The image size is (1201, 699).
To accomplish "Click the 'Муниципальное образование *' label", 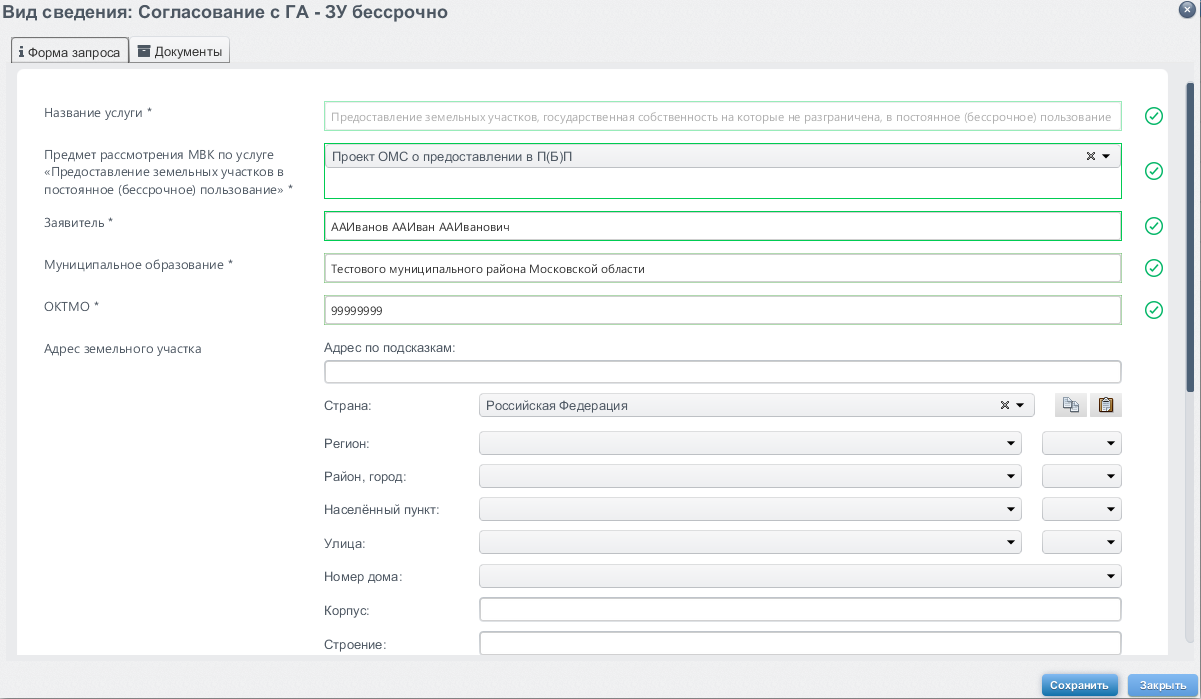I will pos(139,264).
